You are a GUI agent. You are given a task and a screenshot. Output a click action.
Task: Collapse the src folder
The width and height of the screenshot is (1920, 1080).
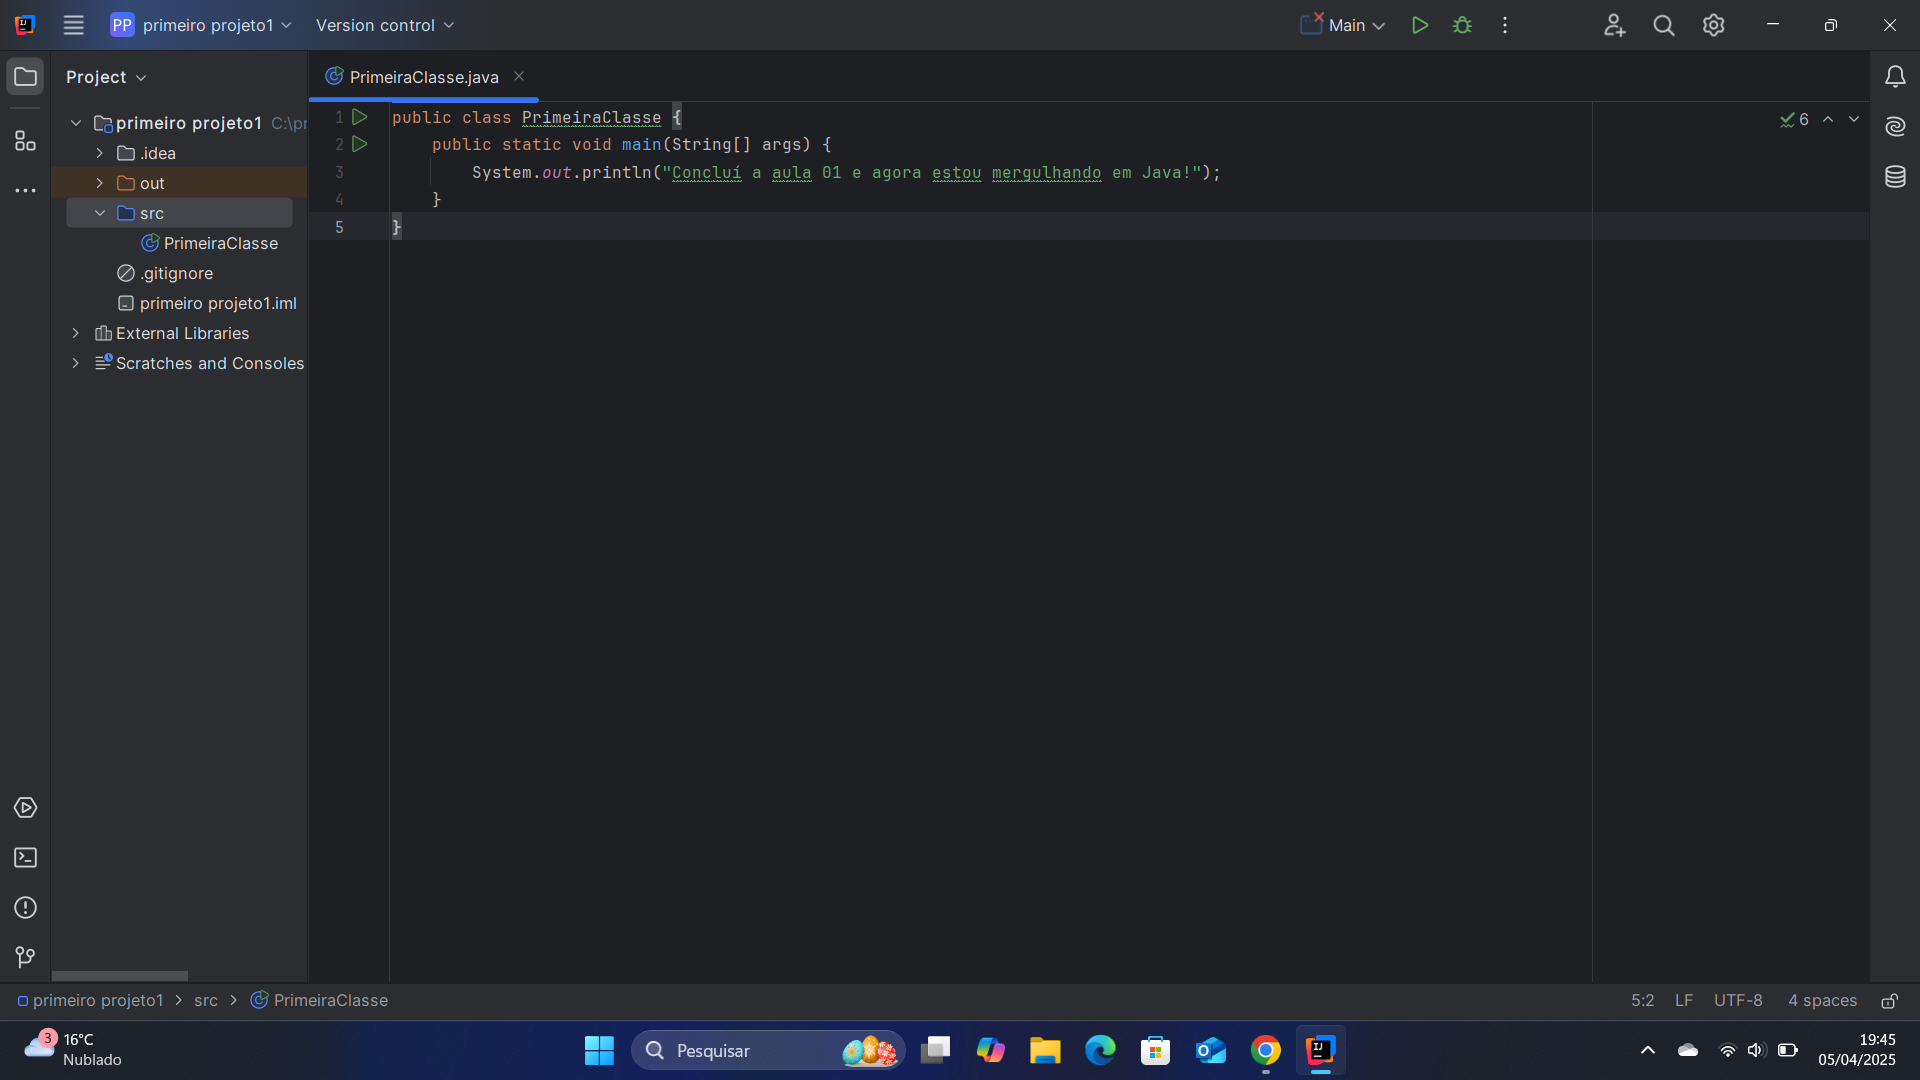click(x=100, y=213)
